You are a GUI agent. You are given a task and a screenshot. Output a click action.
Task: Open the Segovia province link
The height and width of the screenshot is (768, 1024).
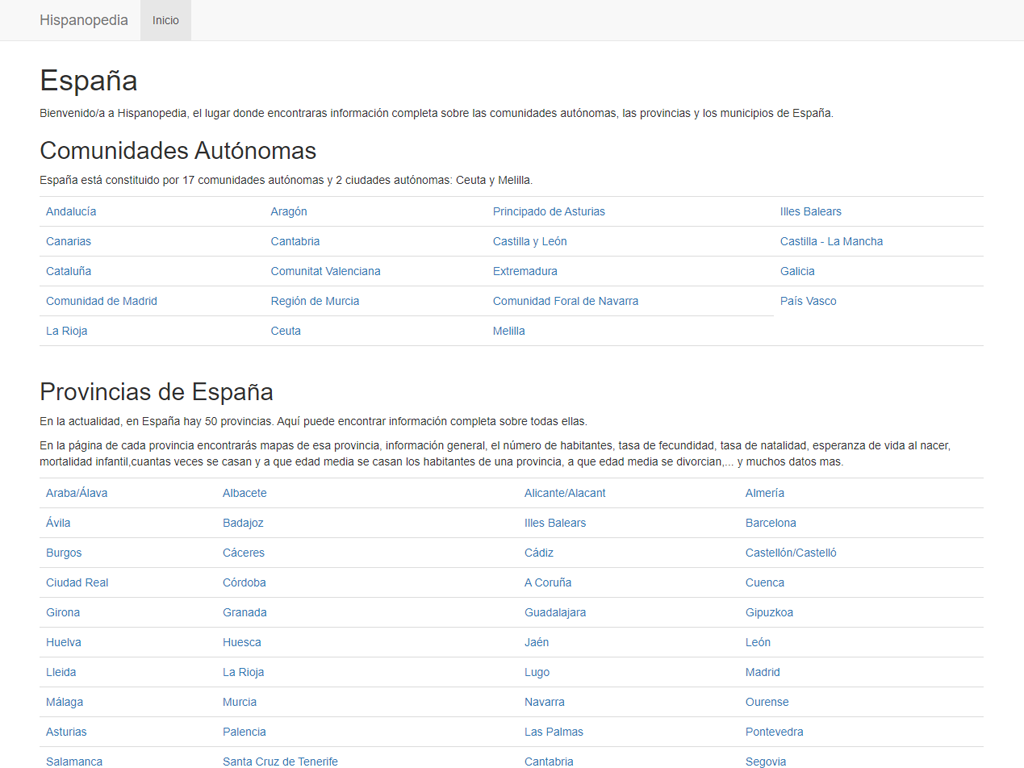click(765, 762)
